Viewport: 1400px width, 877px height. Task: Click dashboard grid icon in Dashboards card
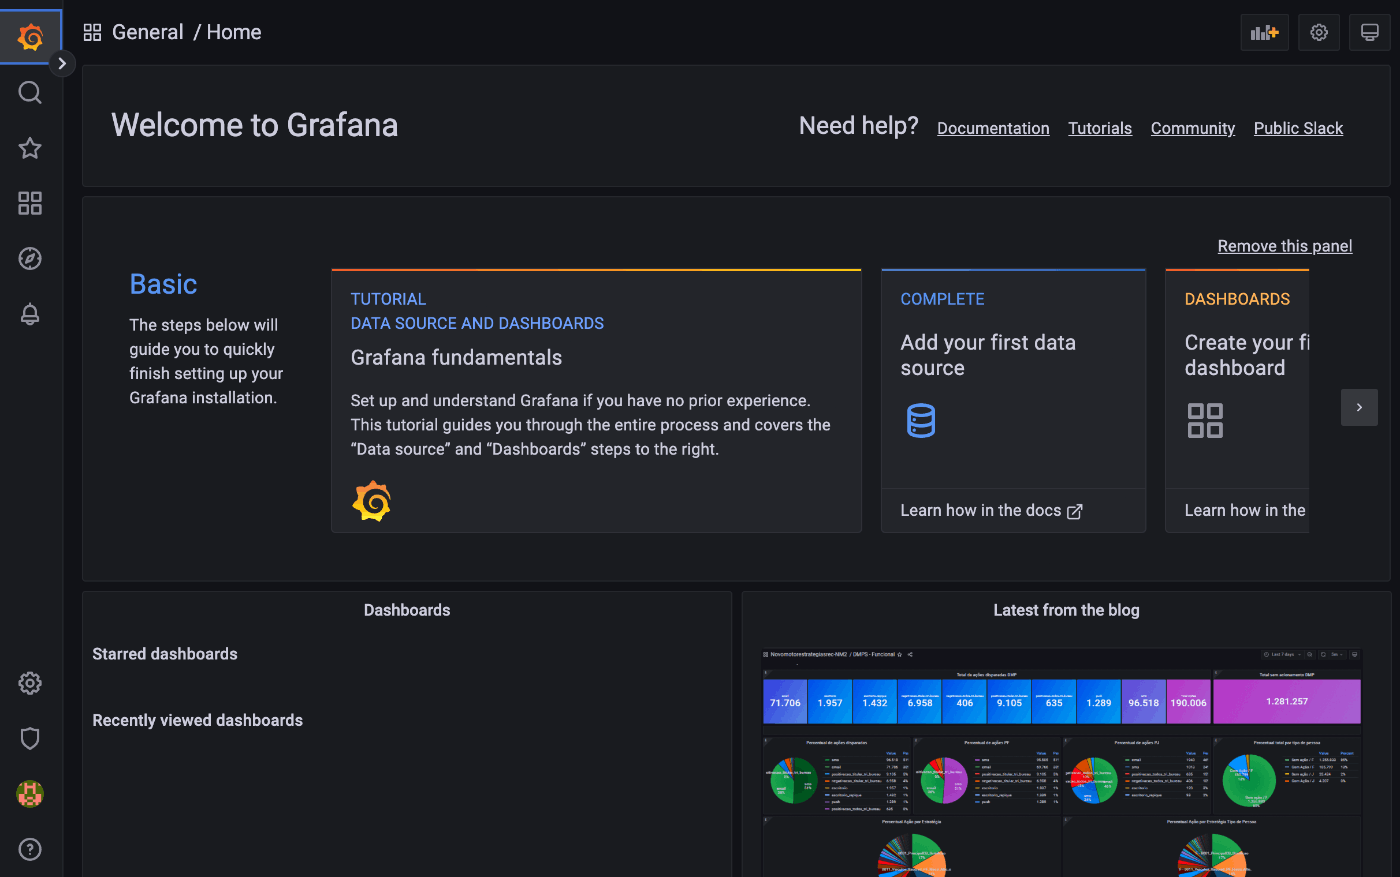pyautogui.click(x=1205, y=421)
